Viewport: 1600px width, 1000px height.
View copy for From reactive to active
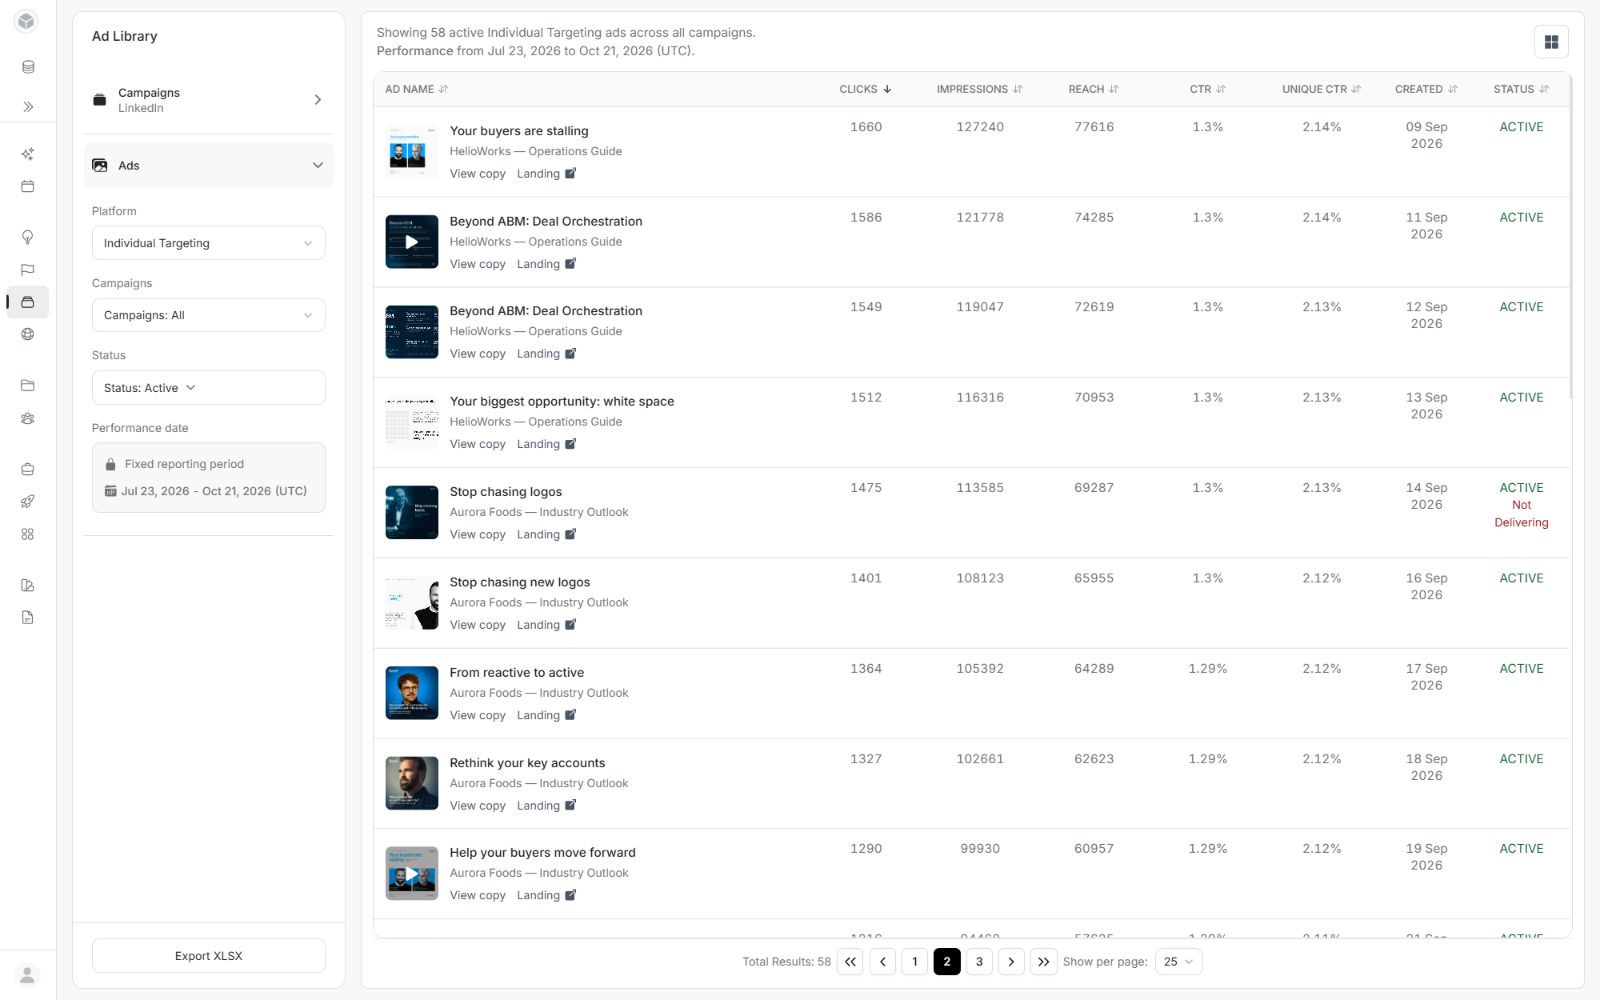click(x=477, y=716)
